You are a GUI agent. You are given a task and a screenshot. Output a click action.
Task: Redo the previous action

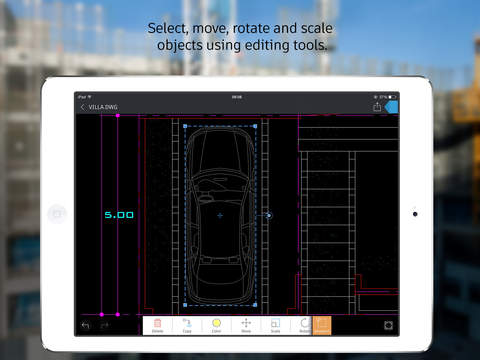pos(104,325)
